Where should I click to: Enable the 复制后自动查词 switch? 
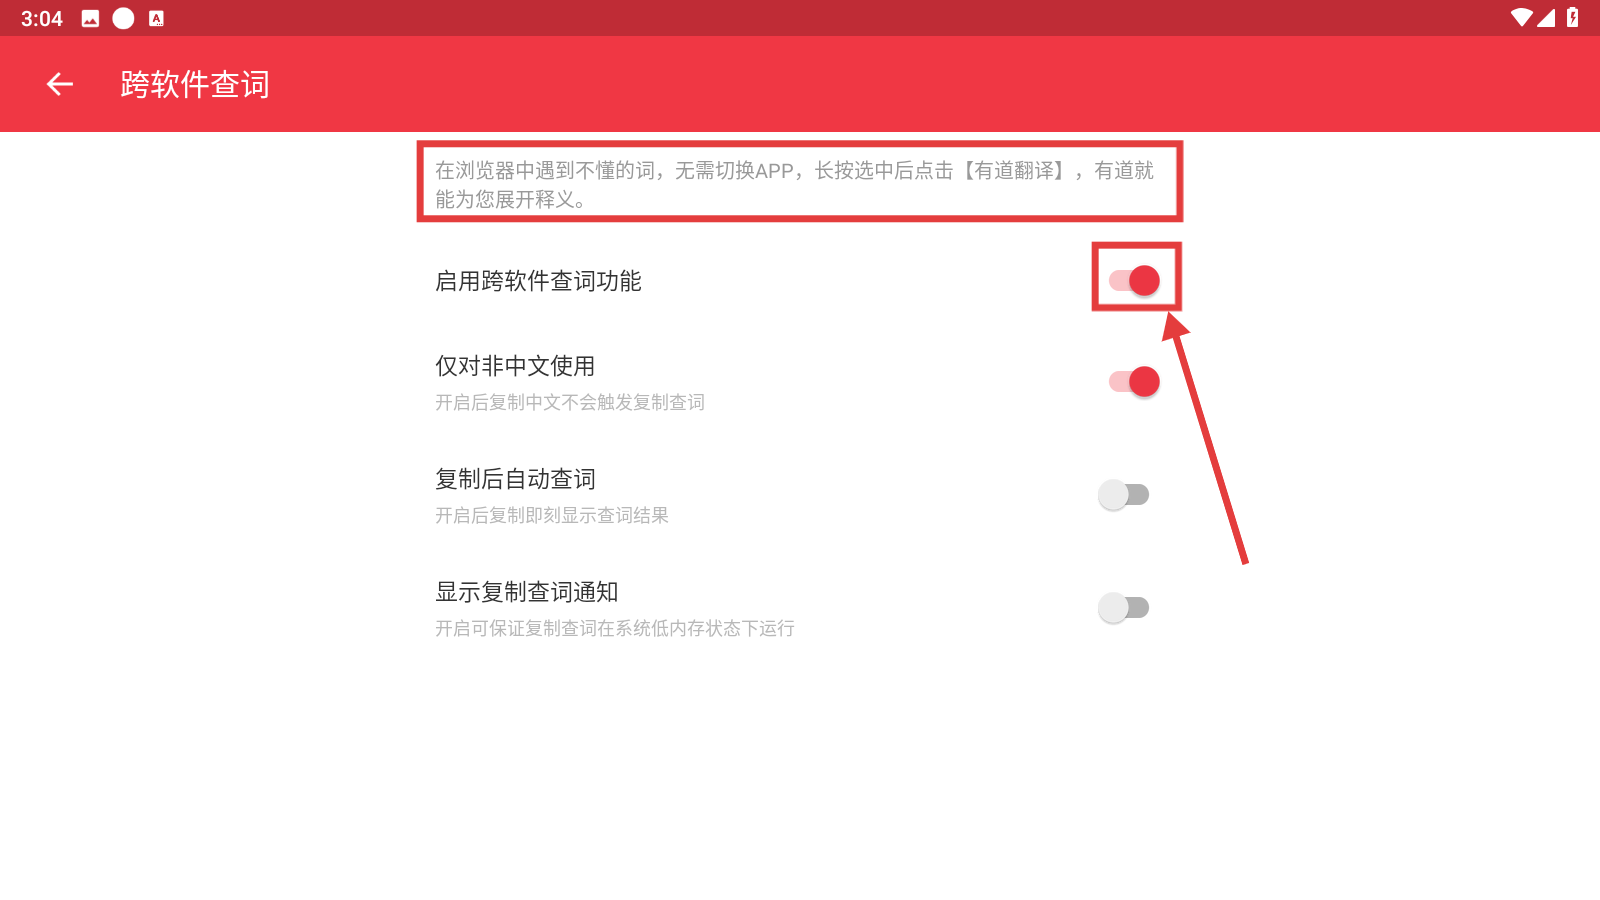point(1124,495)
